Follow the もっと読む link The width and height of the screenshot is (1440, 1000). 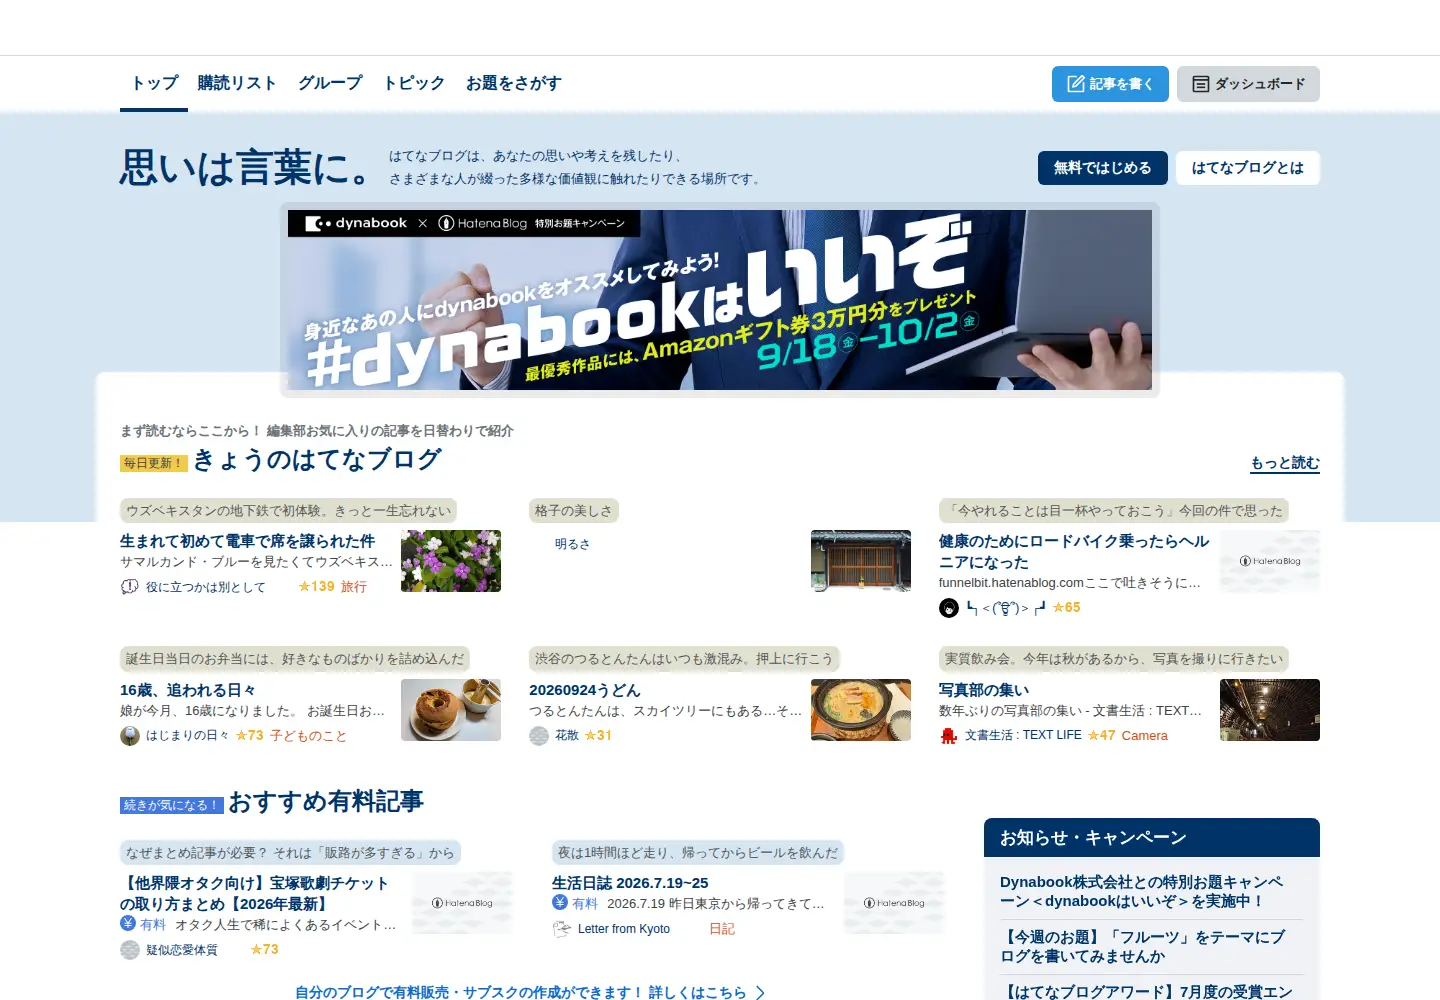pos(1285,463)
